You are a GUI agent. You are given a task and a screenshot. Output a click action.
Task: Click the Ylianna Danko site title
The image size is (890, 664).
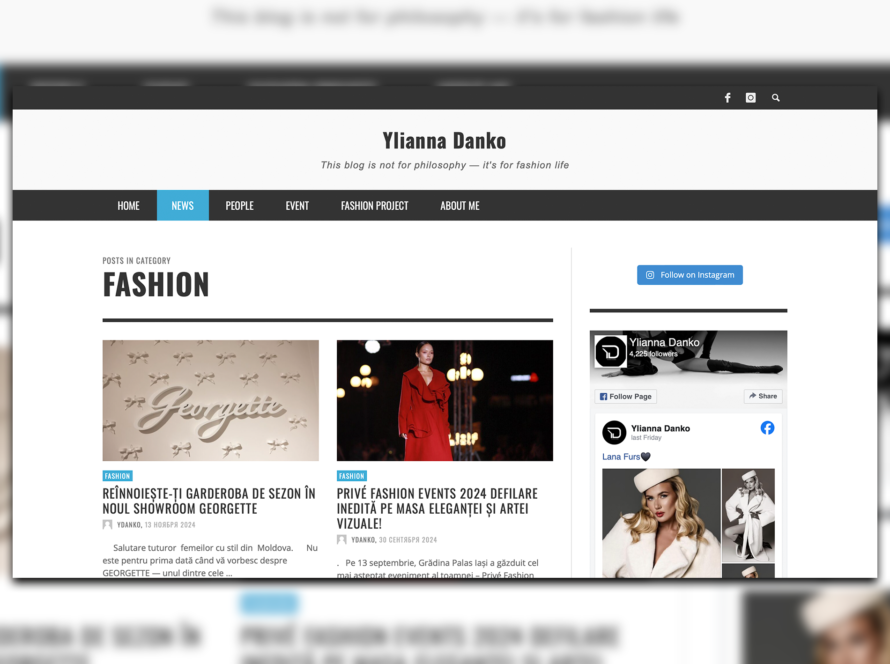(x=444, y=141)
